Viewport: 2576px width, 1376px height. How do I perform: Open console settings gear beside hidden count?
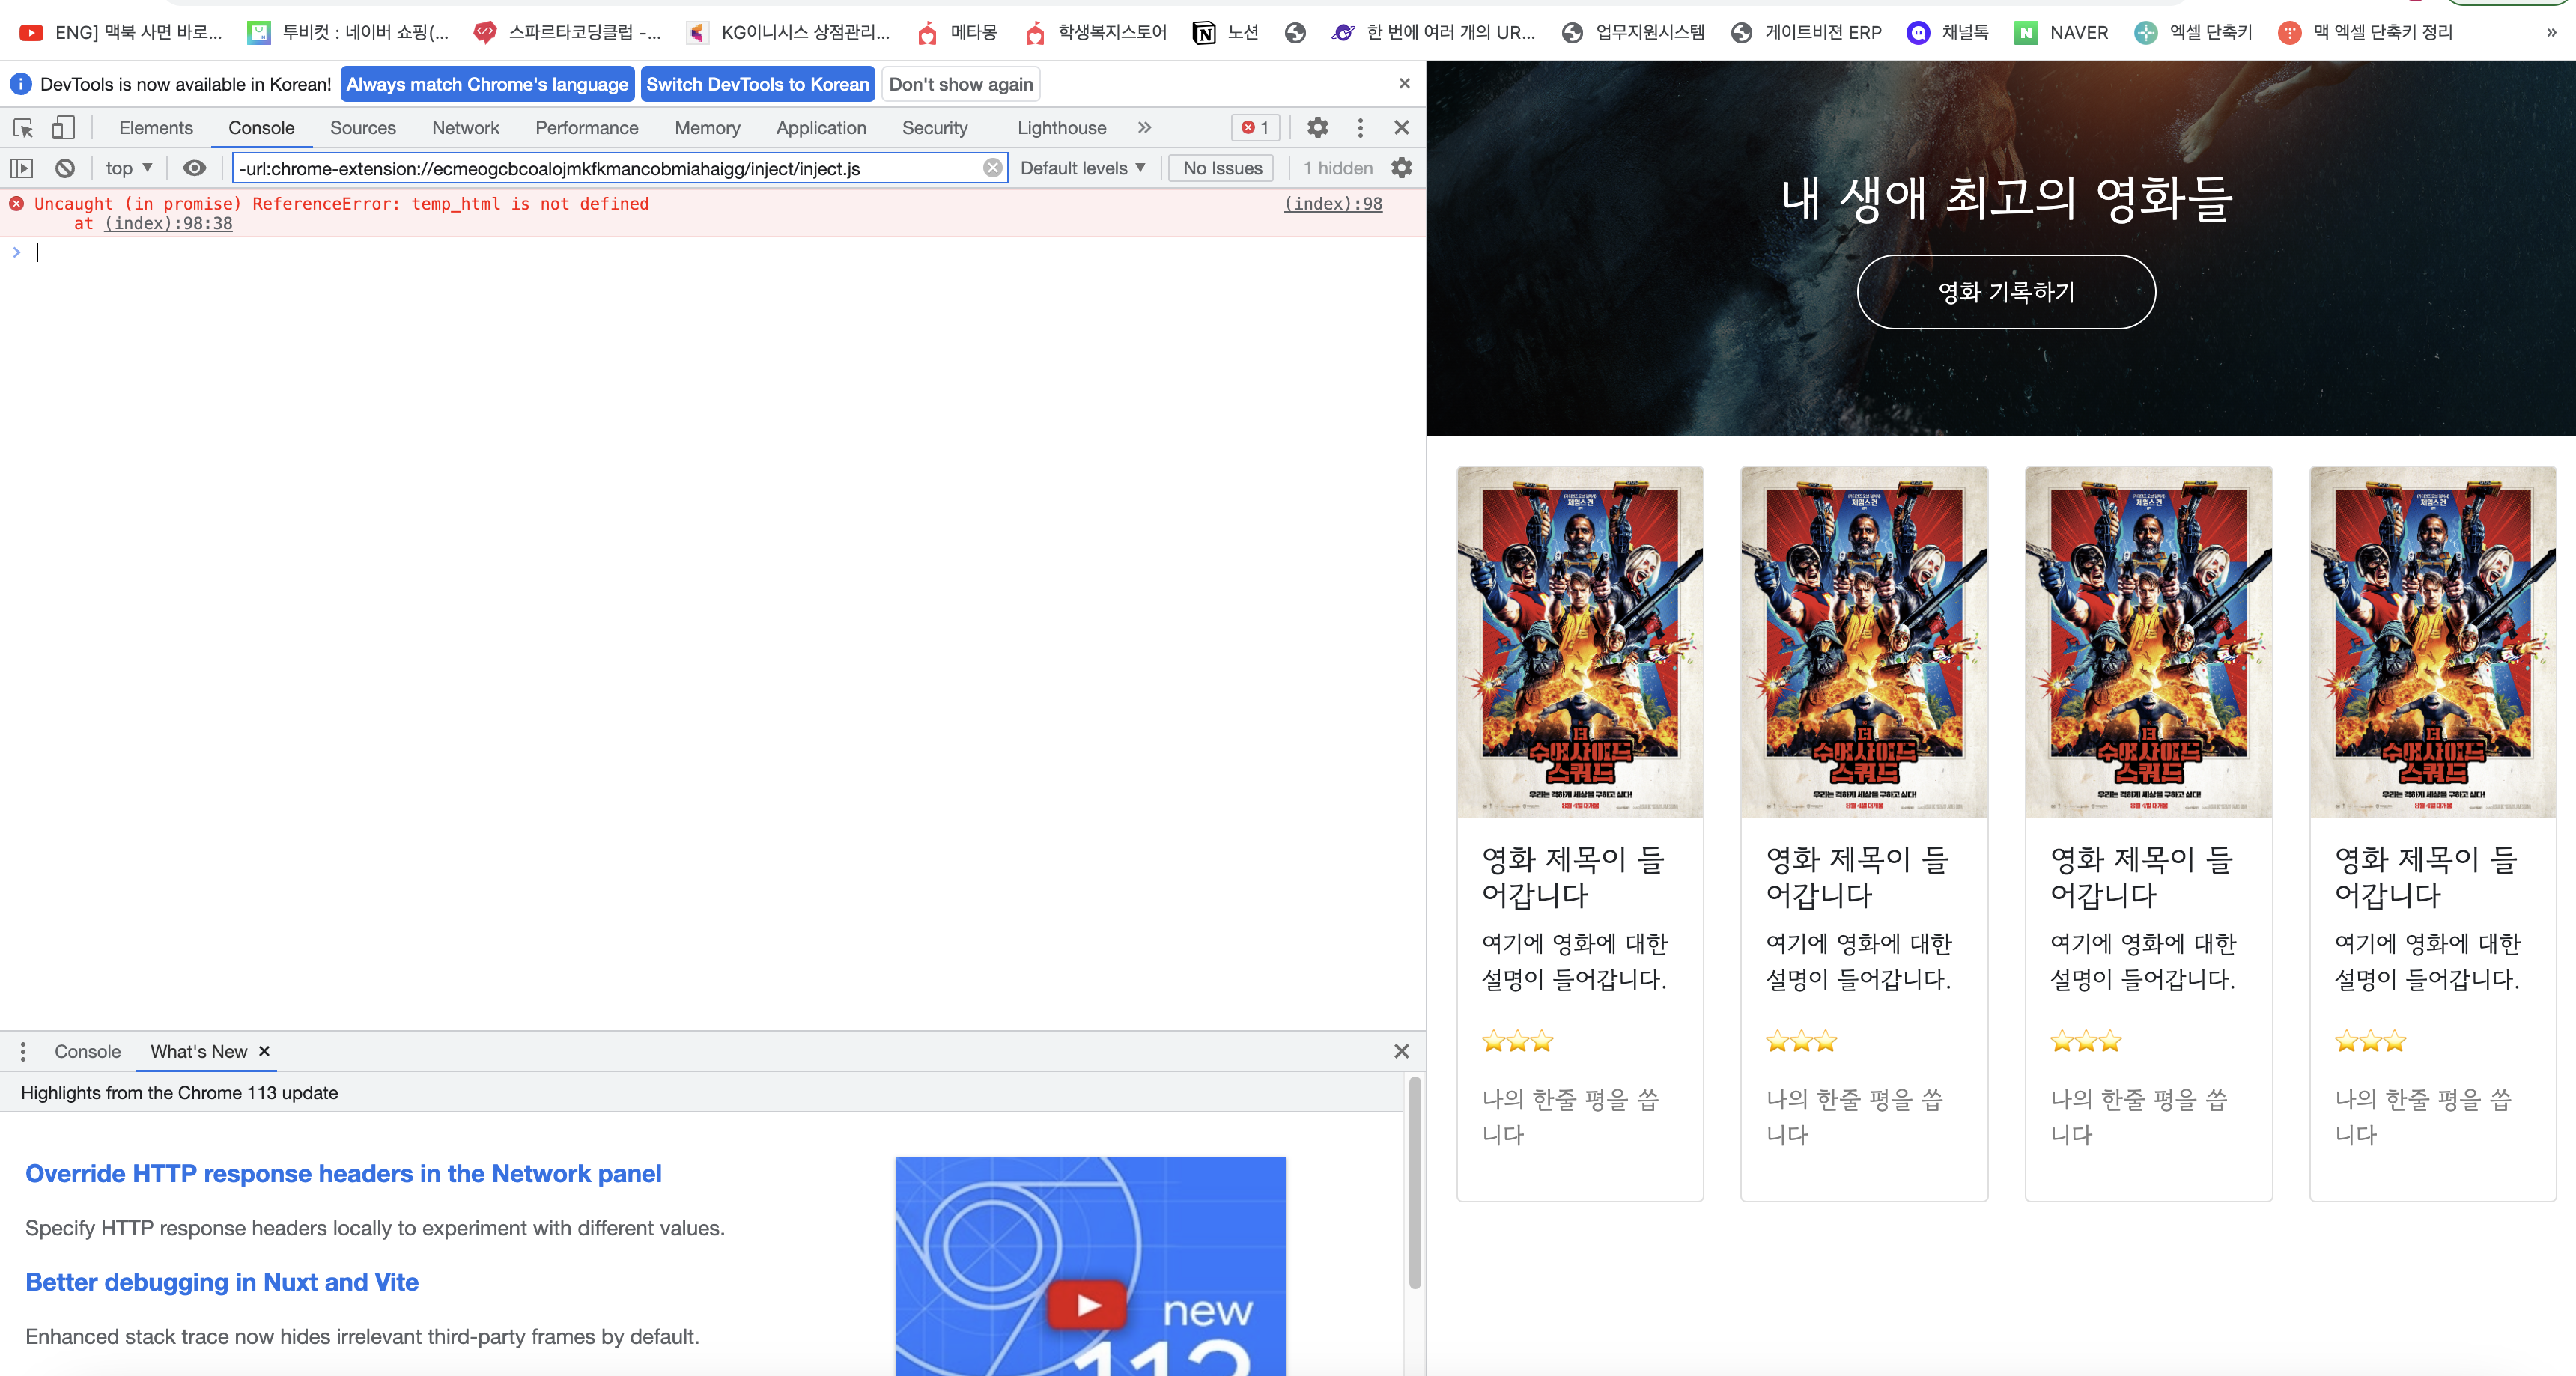click(x=1402, y=168)
